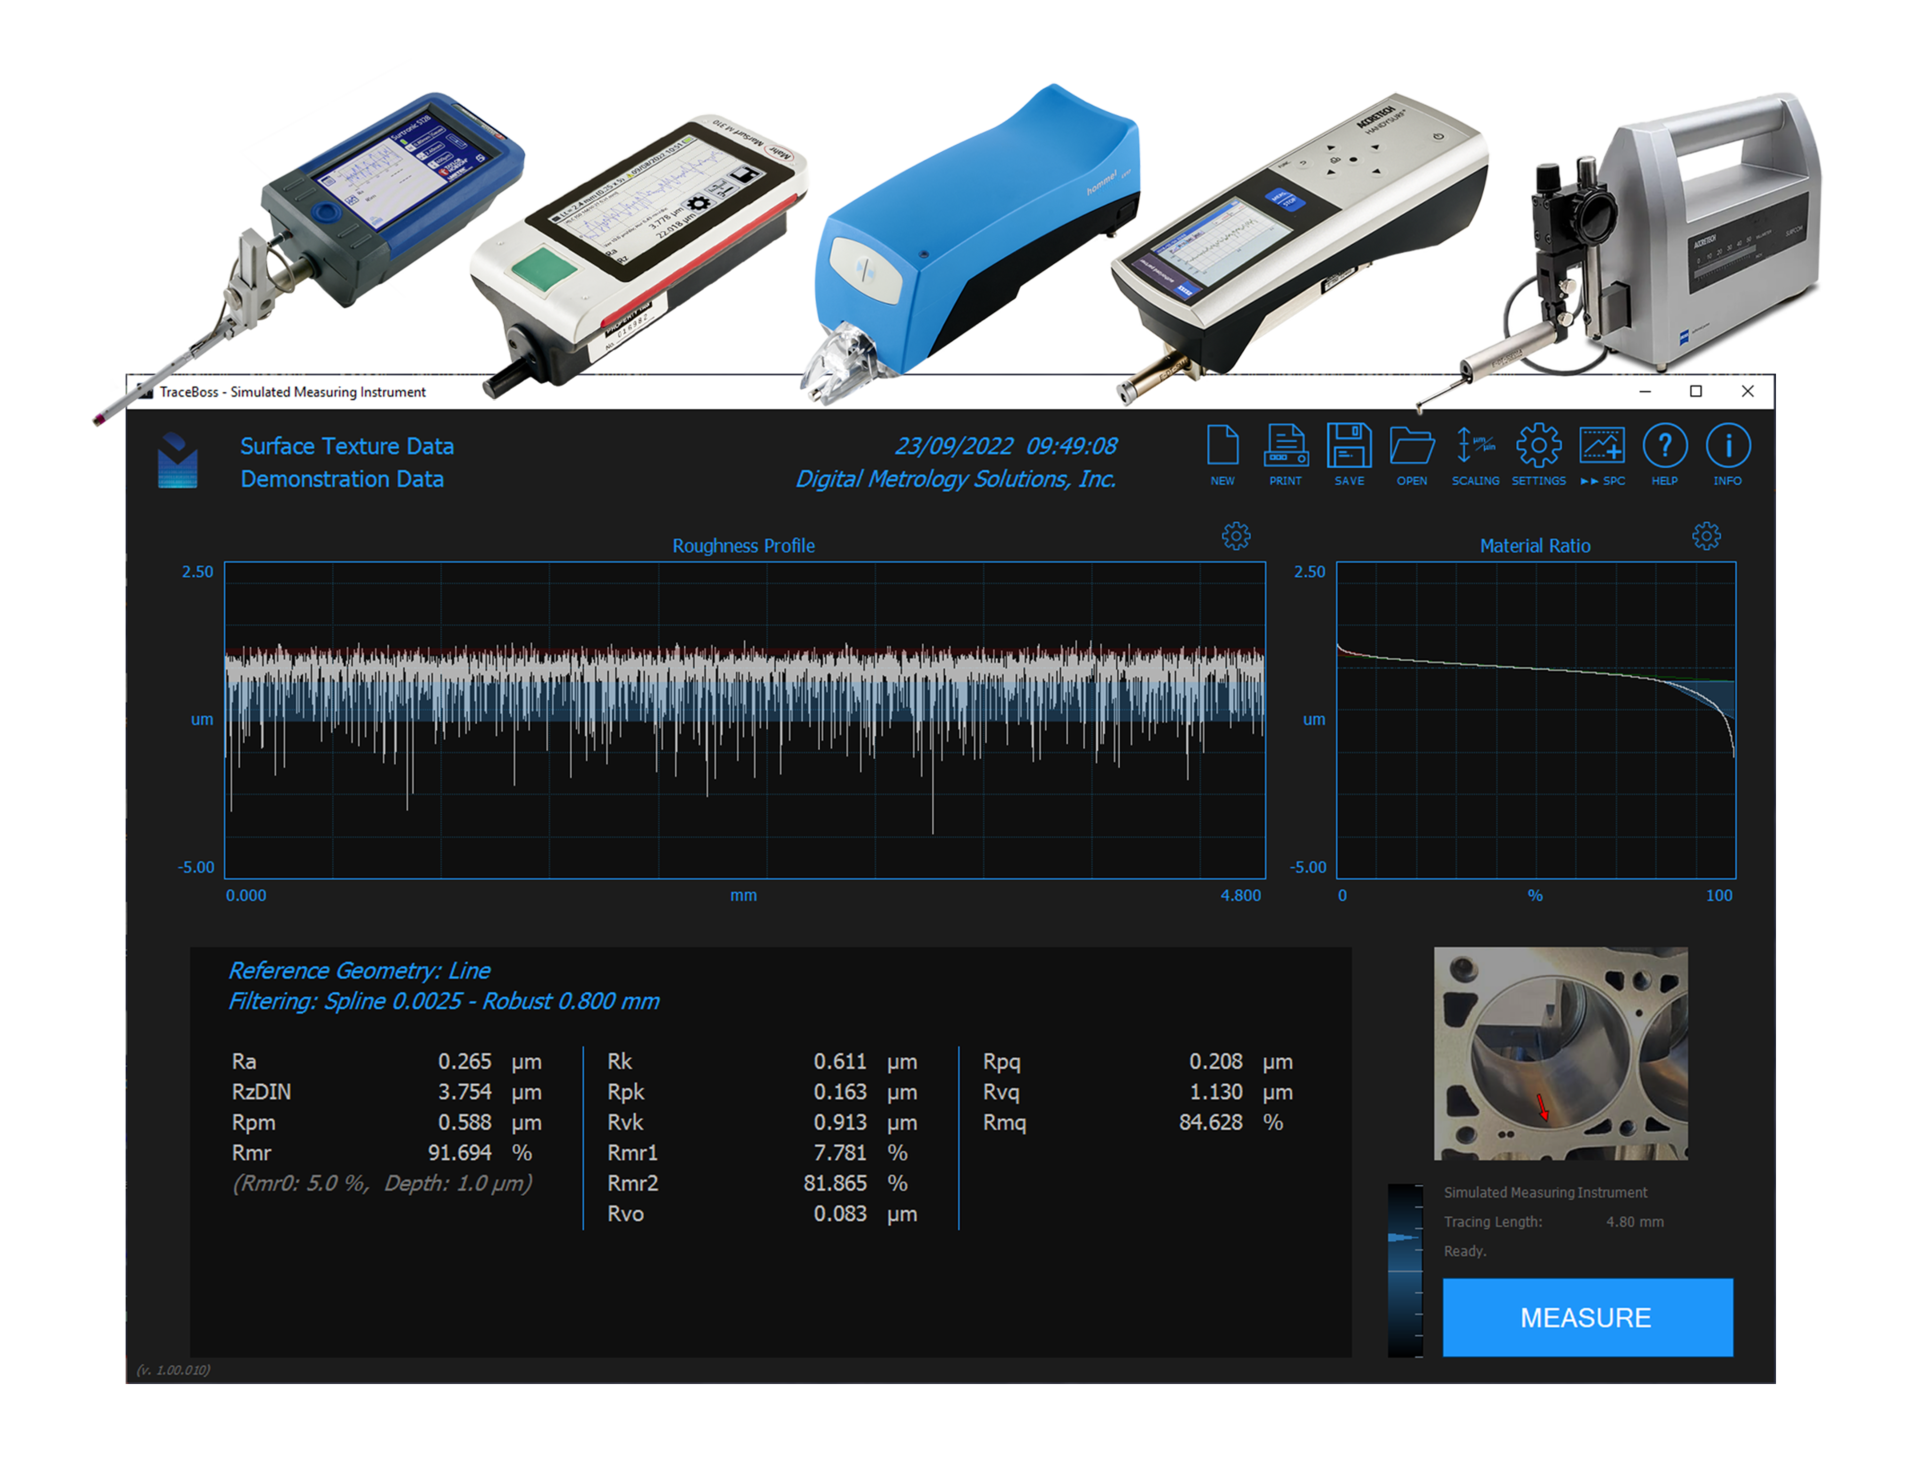
Task: Open Material Ratio settings gear
Action: (1706, 535)
